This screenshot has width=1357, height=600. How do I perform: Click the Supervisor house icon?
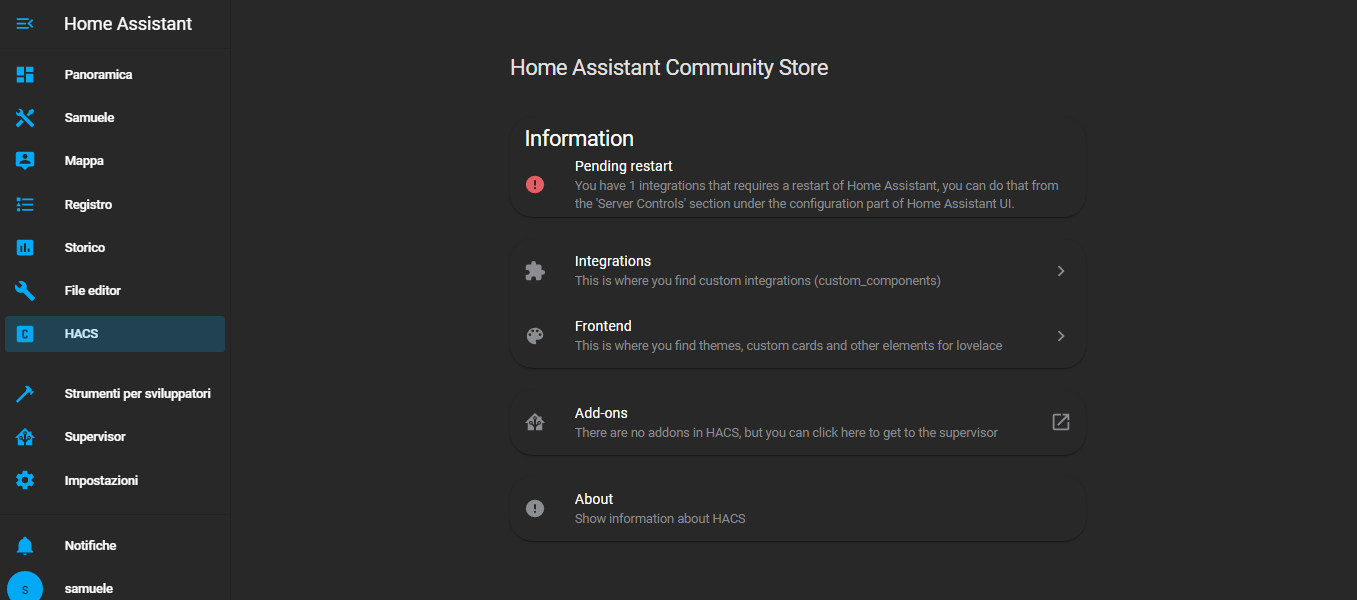pos(25,437)
